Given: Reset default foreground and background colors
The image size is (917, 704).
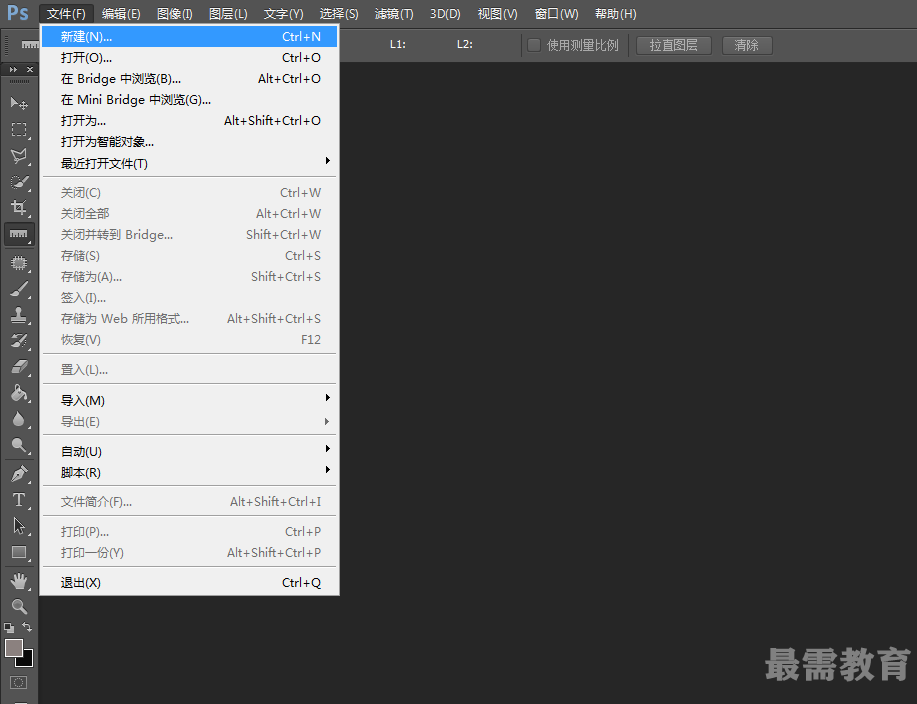Looking at the screenshot, I should (x=9, y=627).
